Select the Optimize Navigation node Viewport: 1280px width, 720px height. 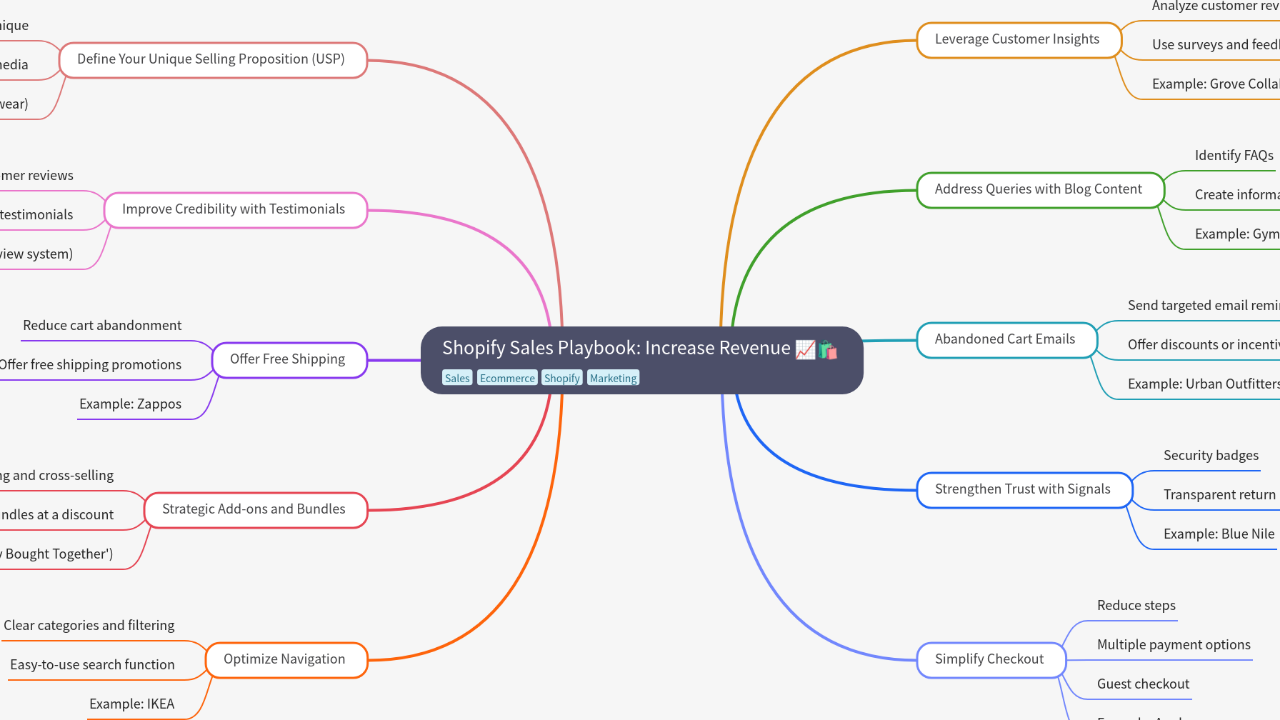(x=285, y=659)
